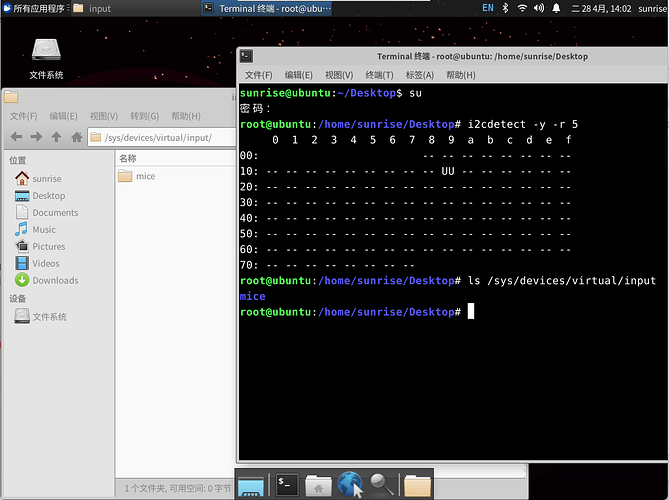The image size is (669, 500).
Task: Open the terminal 帮助(H) menu
Action: tap(461, 75)
